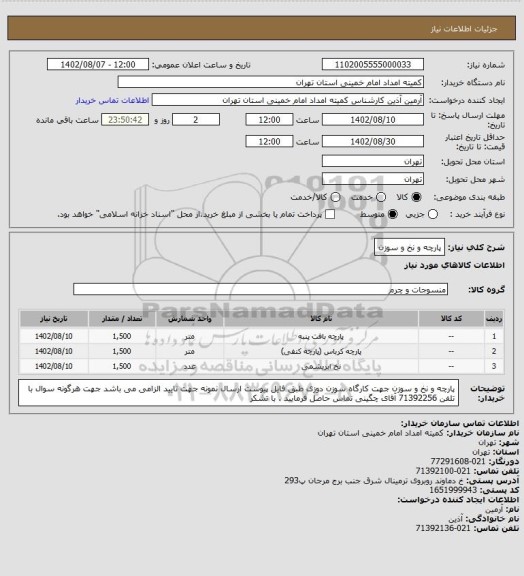The width and height of the screenshot is (524, 576).
Task: Click the کد کالا column header
Action: pos(451,318)
